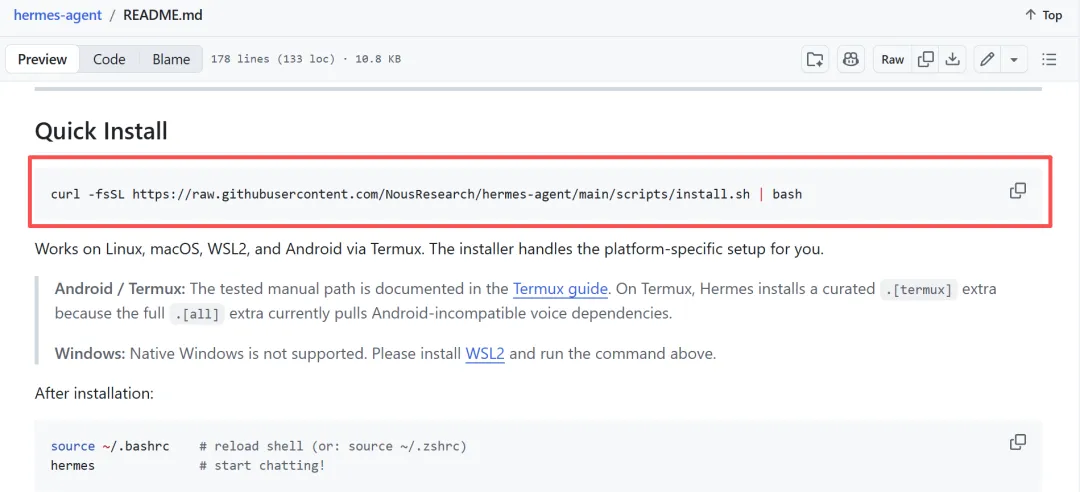This screenshot has width=1080, height=492.
Task: Switch to the Code tab
Action: 109,59
